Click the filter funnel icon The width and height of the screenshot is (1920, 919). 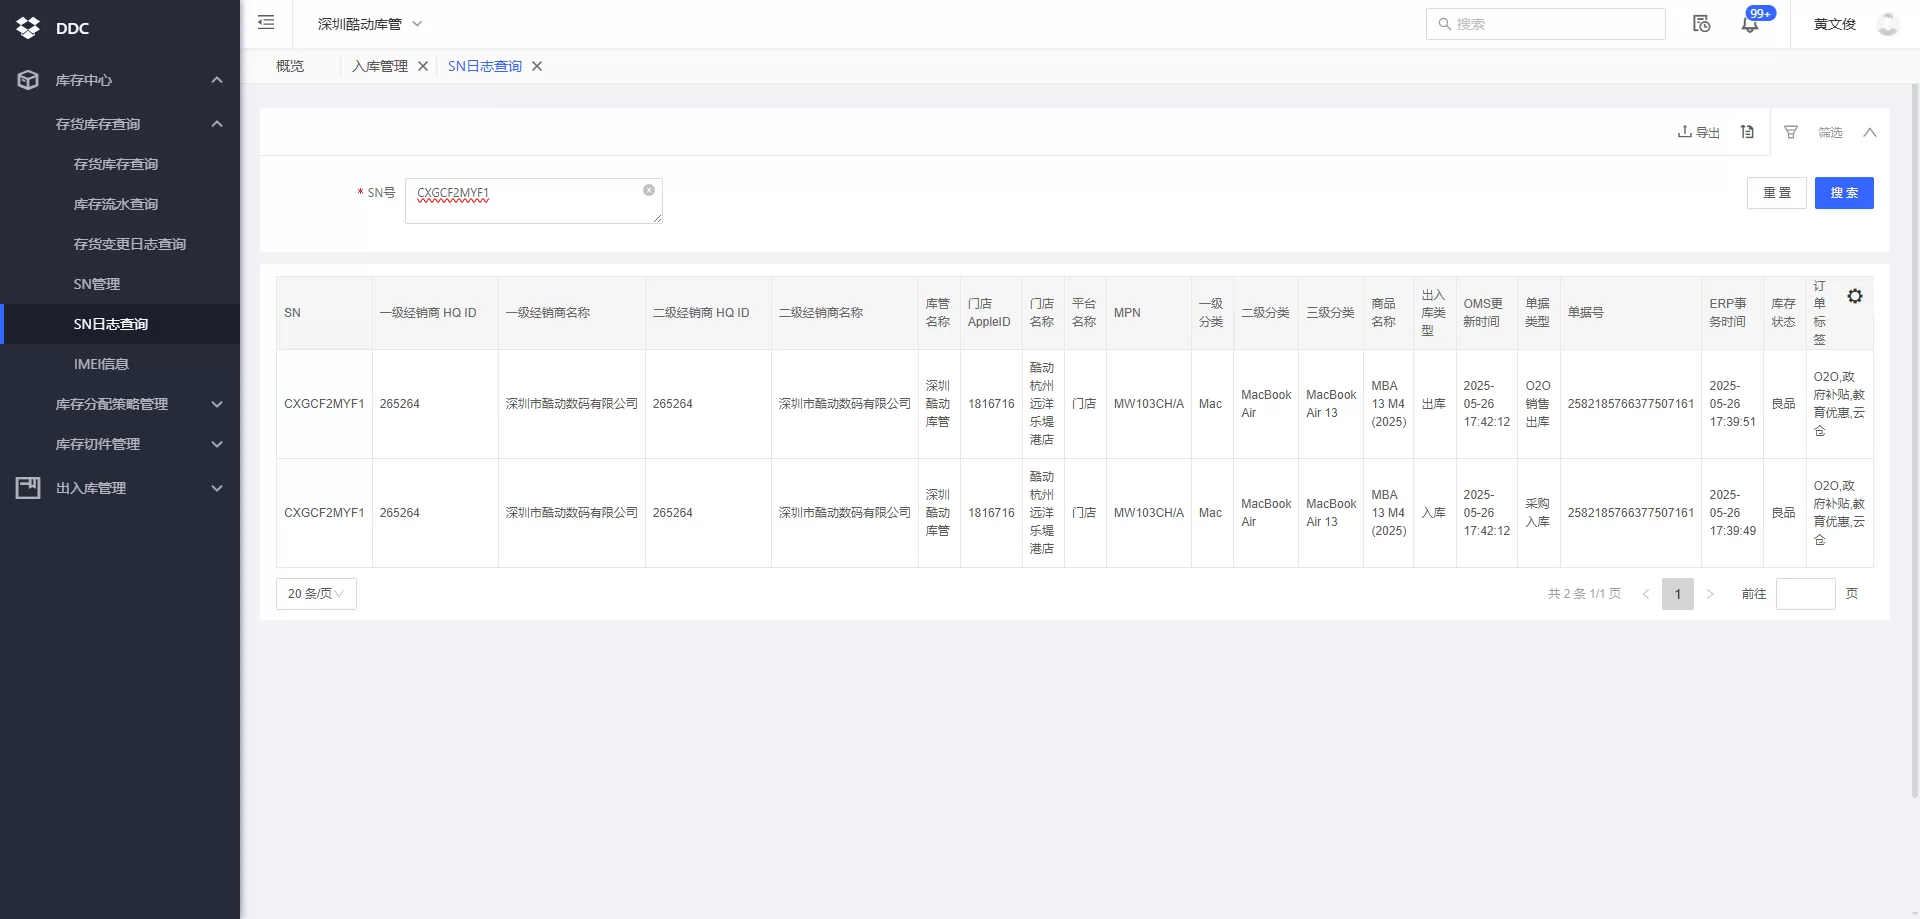(1791, 132)
